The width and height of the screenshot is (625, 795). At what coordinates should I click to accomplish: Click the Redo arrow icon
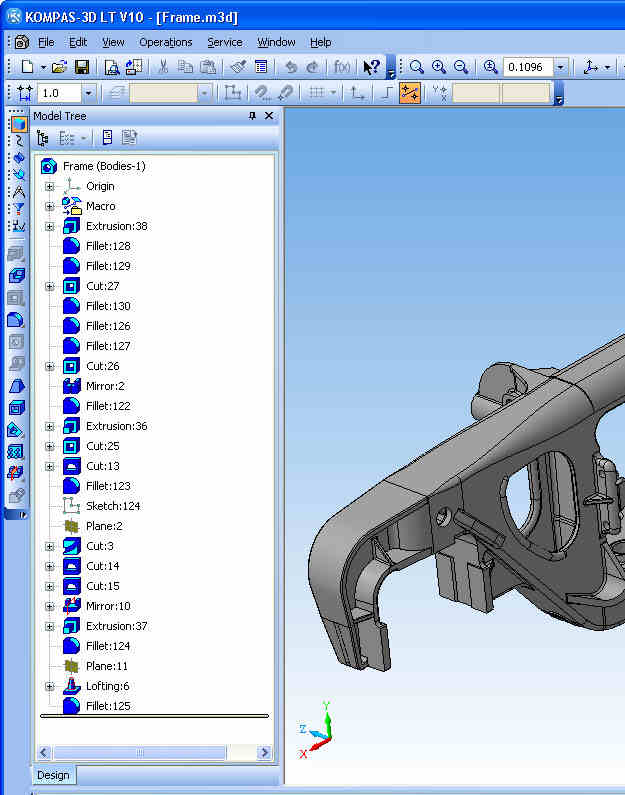click(x=313, y=66)
